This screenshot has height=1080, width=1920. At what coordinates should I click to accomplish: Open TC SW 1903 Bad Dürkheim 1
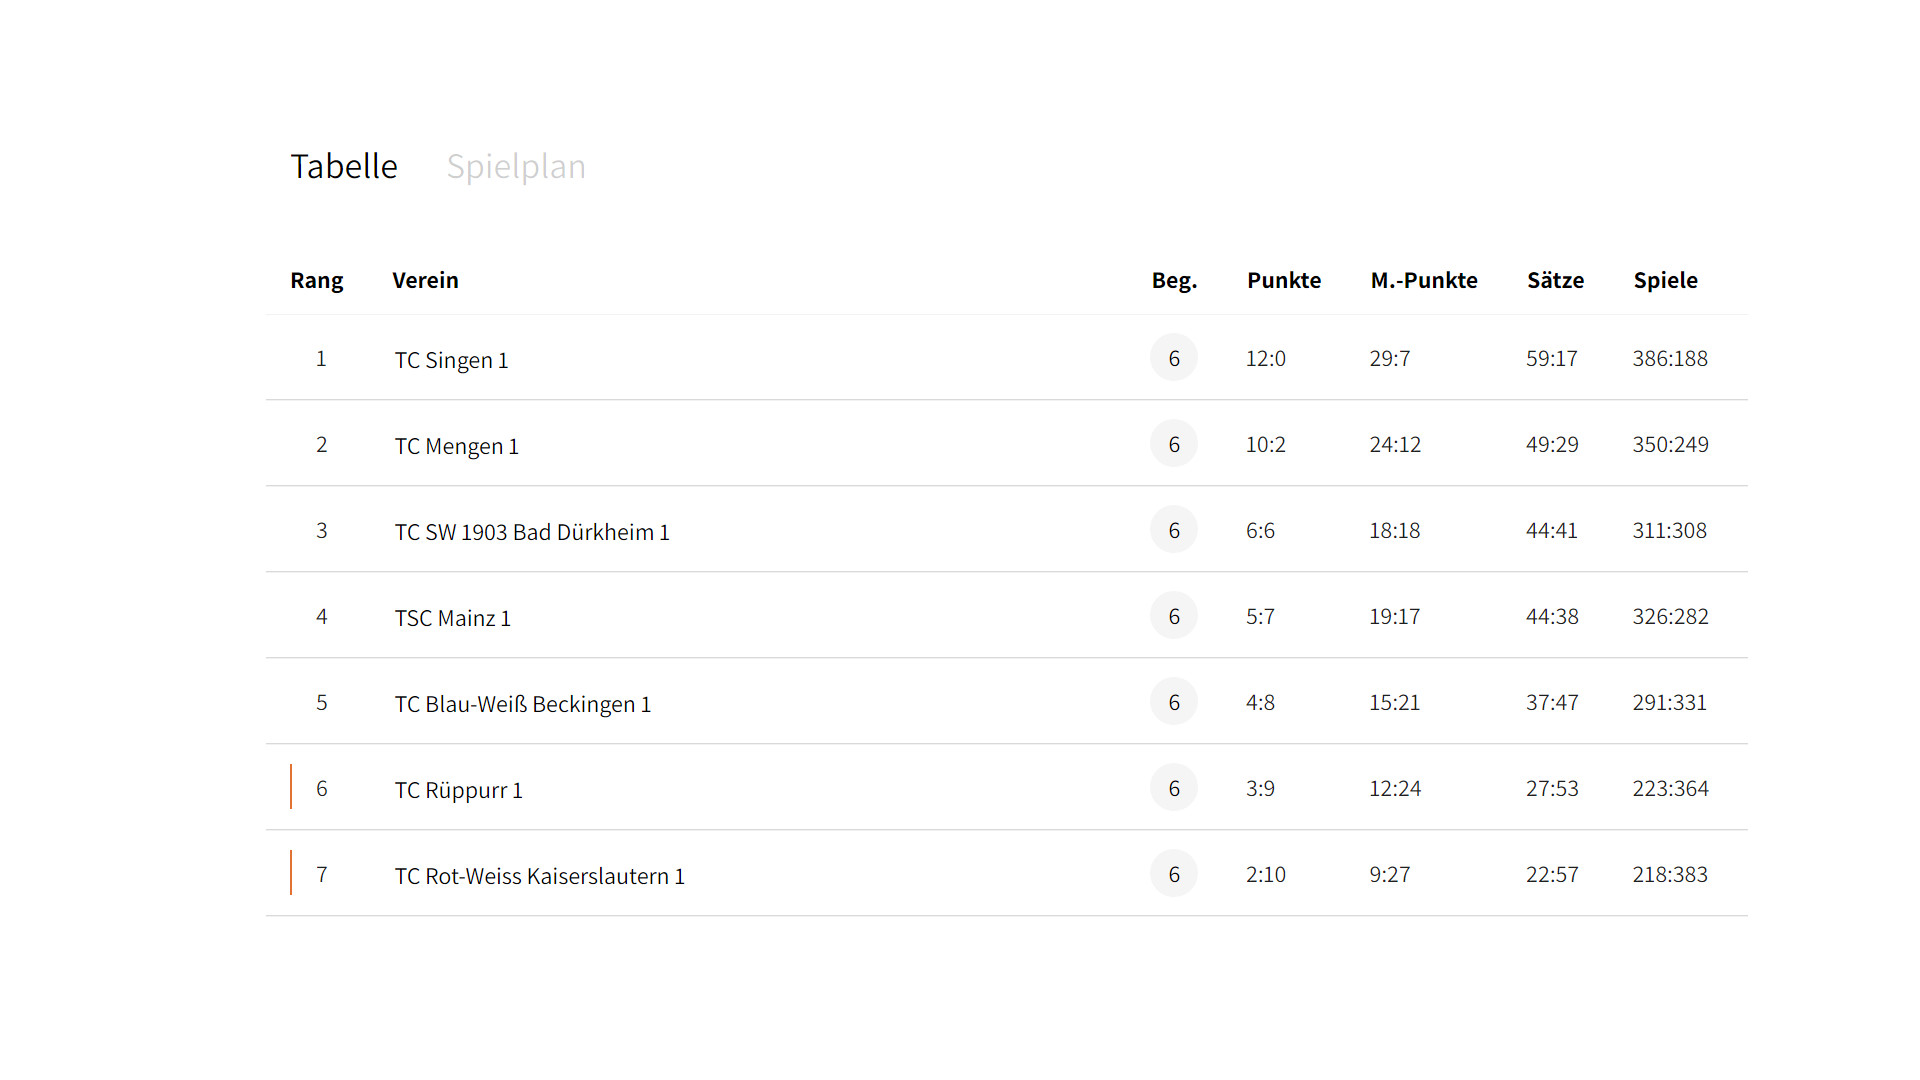coord(532,532)
